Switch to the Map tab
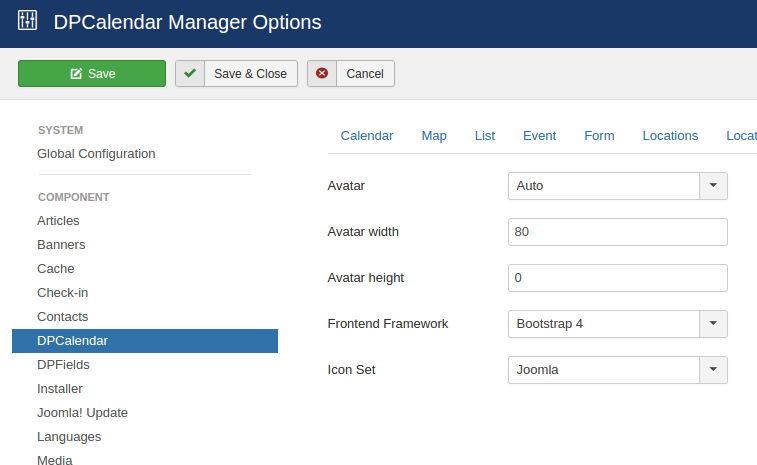This screenshot has height=465, width=757. click(434, 136)
